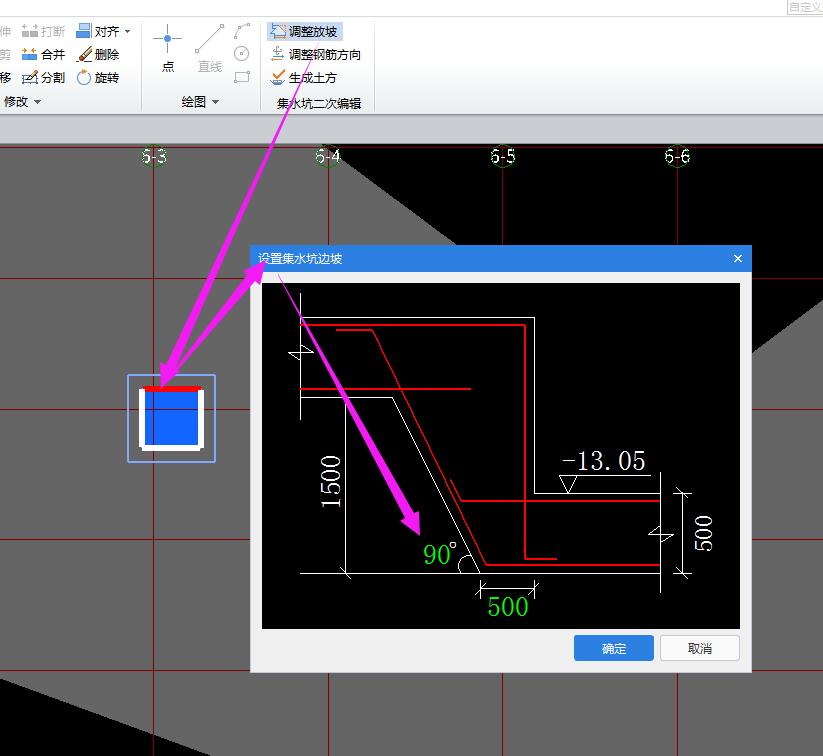823x756 pixels.
Task: Click 生成土方 generate earthwork tool
Action: point(303,78)
